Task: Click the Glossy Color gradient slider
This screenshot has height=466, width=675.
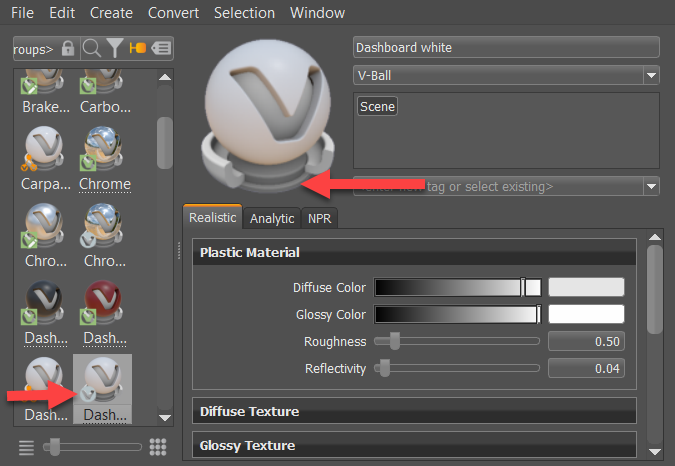Action: point(458,315)
